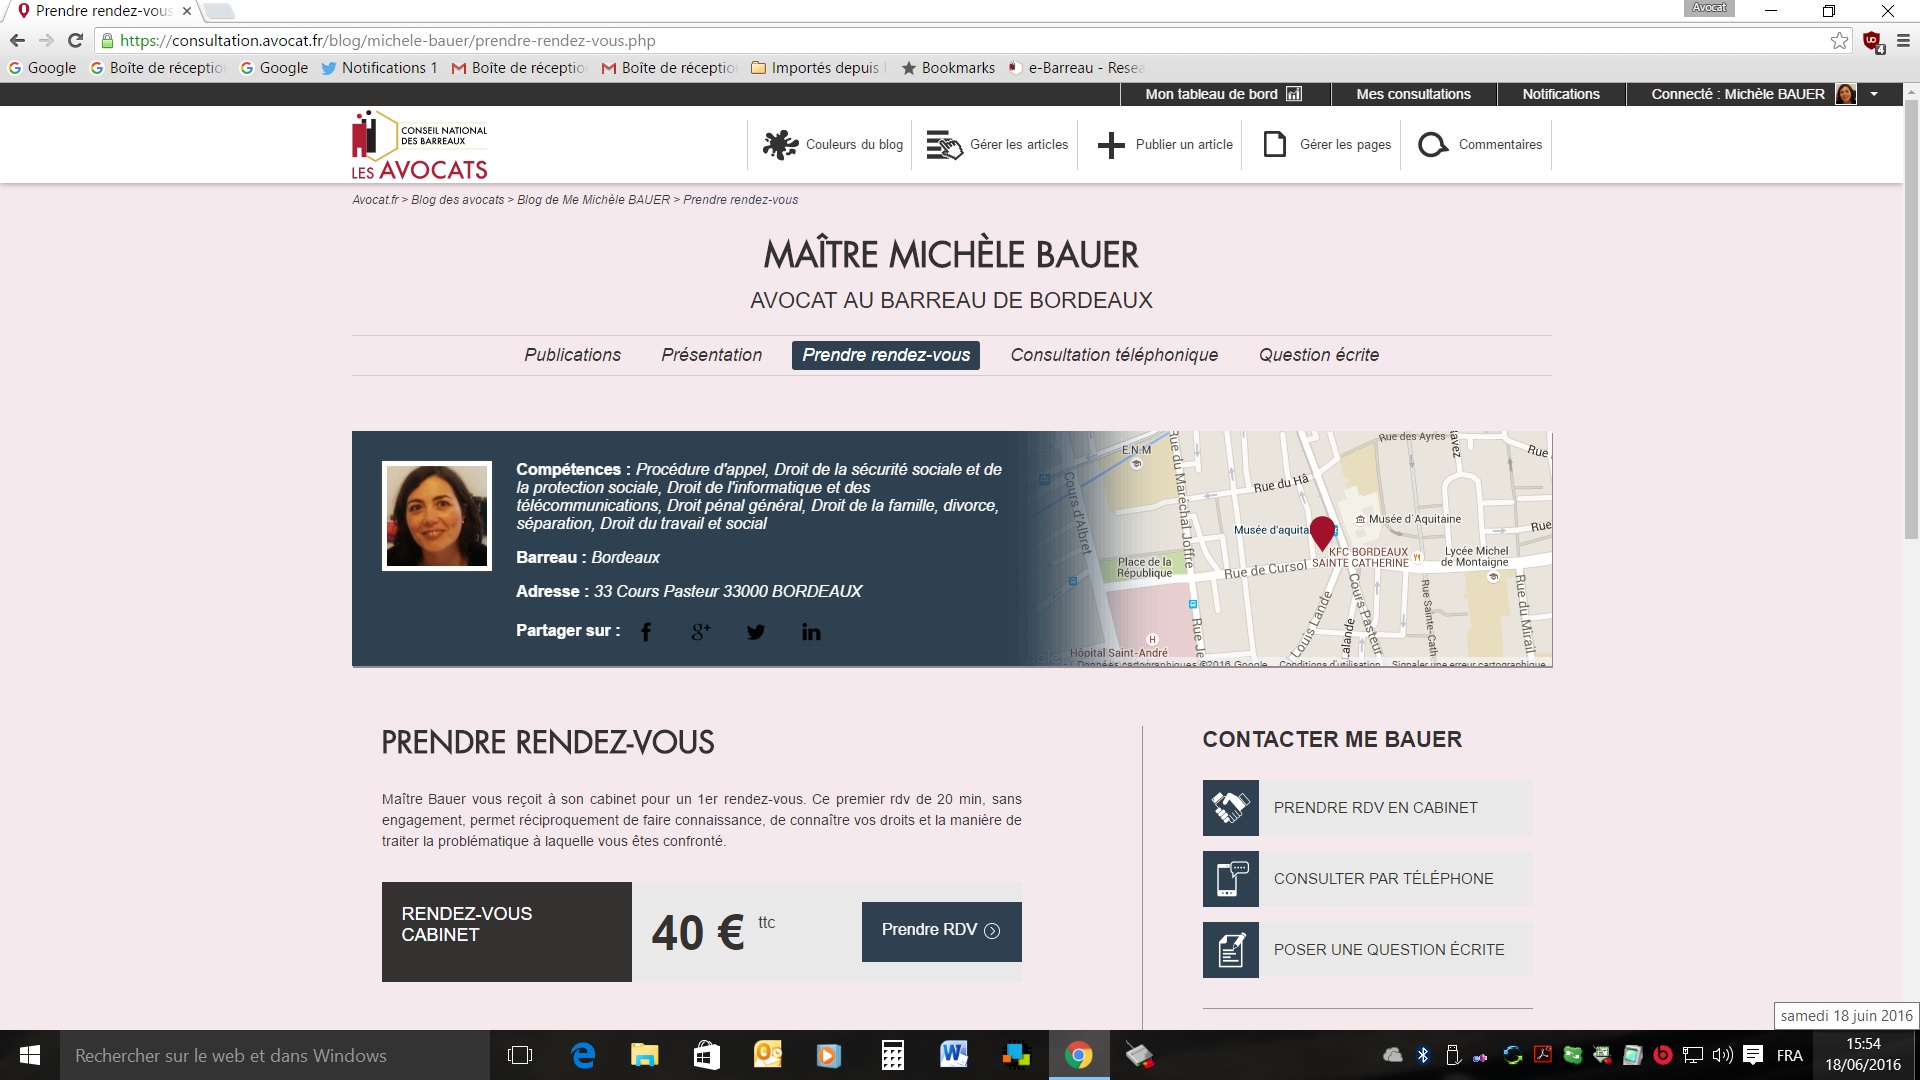Open Task View in taskbar
Screen dimensions: 1920x1080
(x=520, y=1055)
